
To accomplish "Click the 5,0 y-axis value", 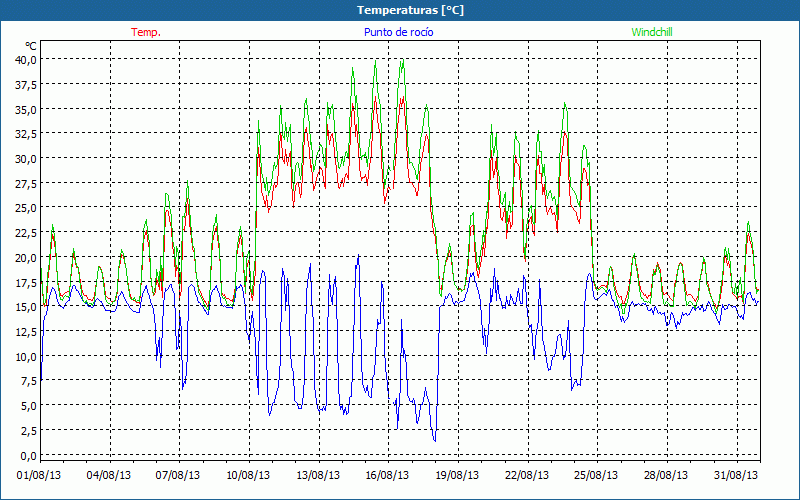I will tap(29, 406).
